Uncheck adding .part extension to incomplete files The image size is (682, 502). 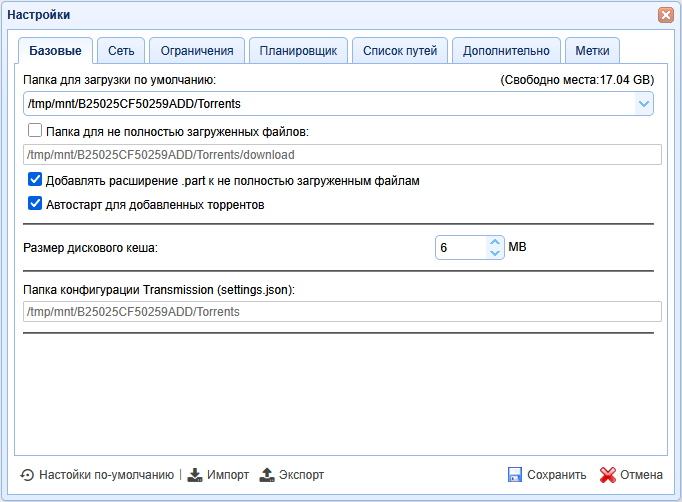tap(36, 181)
